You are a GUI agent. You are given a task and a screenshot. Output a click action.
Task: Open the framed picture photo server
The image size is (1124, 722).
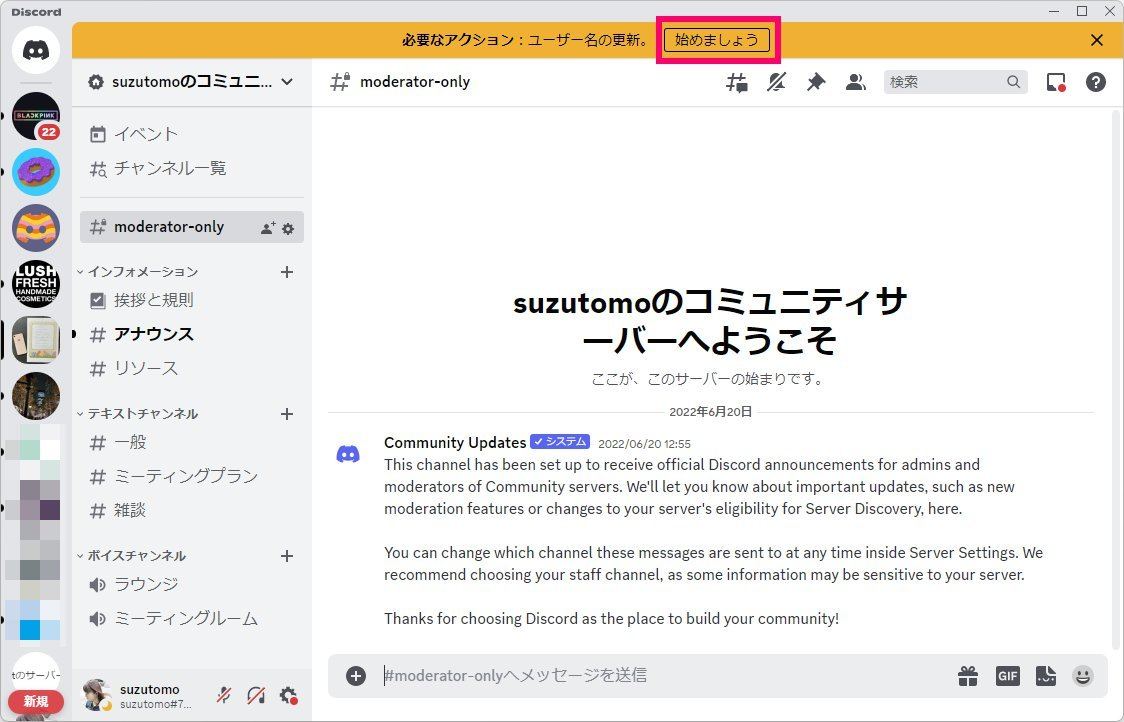pos(36,340)
